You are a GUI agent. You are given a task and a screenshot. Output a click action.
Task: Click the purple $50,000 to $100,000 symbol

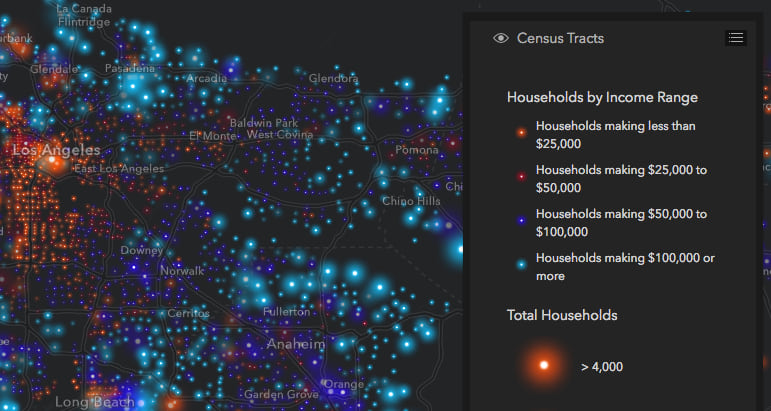[x=520, y=222]
